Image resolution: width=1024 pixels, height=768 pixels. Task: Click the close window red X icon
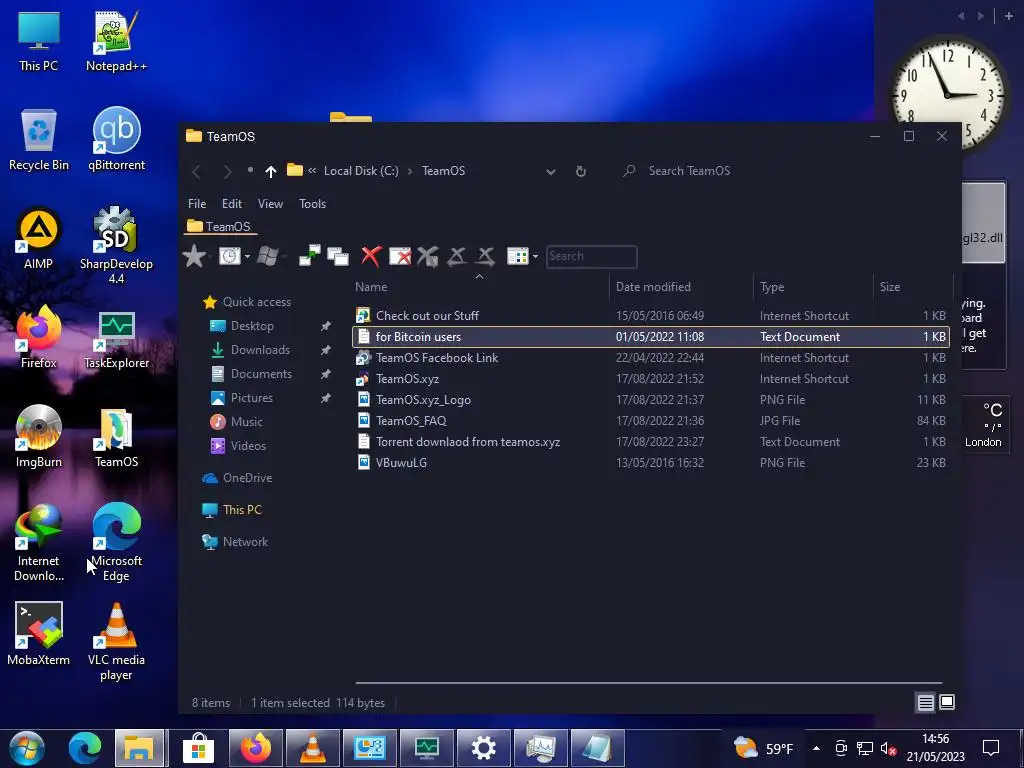pyautogui.click(x=400, y=256)
